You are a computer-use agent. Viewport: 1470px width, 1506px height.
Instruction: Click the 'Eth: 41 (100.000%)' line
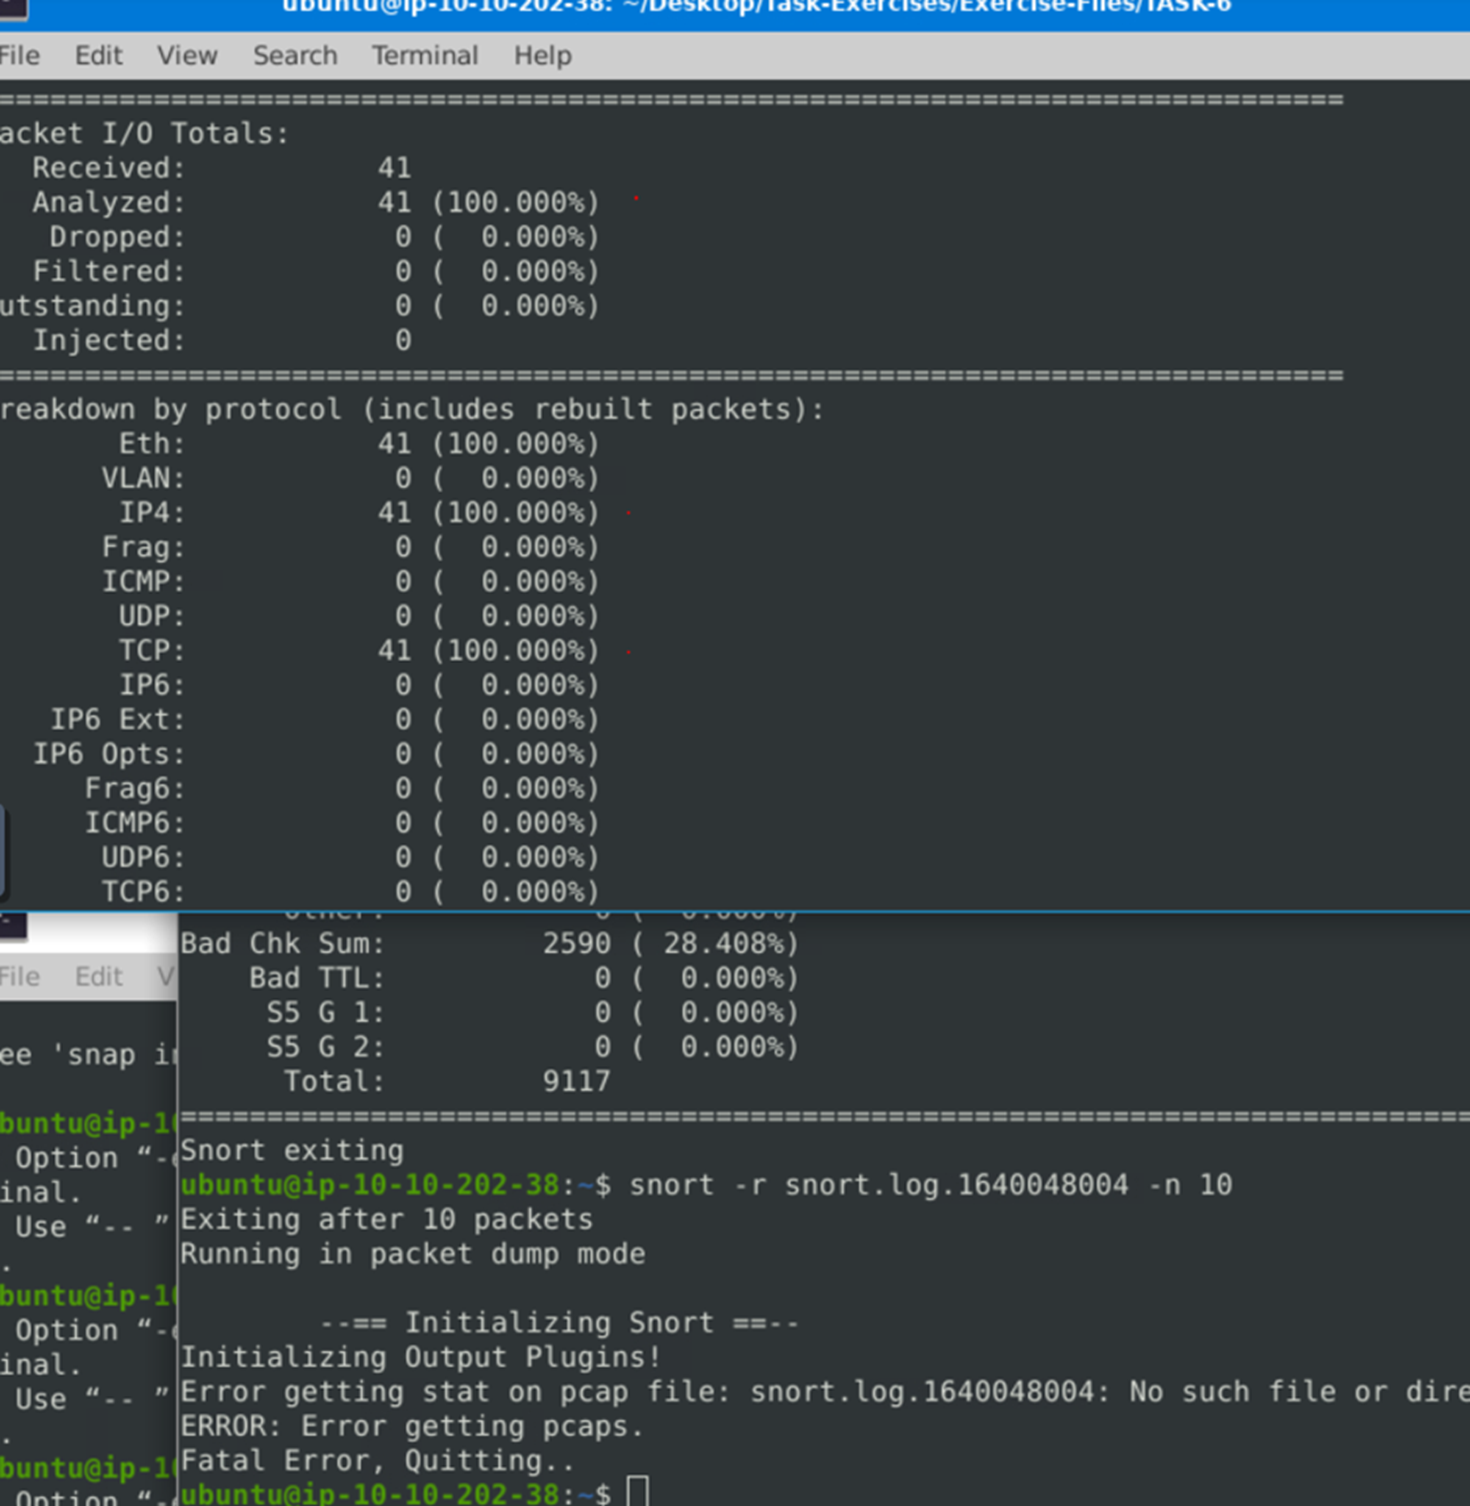click(x=358, y=444)
